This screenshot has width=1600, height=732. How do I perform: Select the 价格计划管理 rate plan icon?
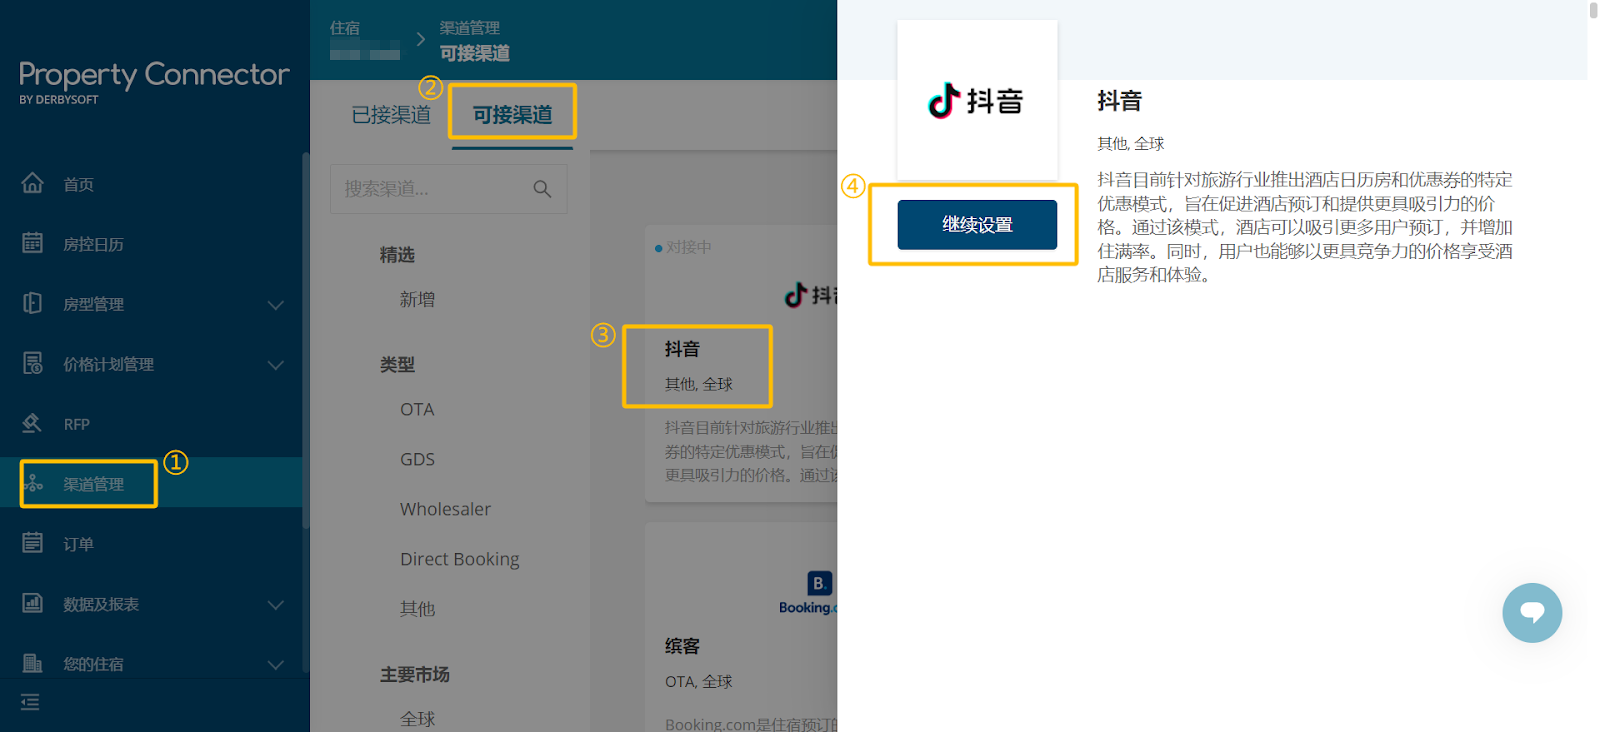click(33, 363)
